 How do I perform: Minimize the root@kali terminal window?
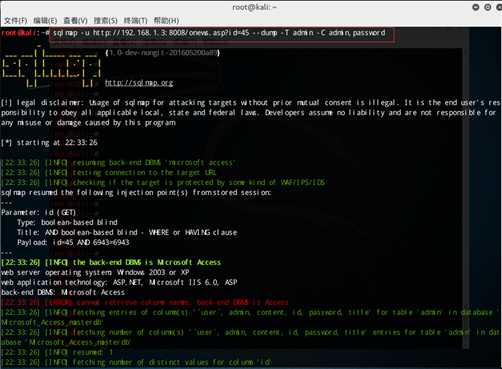[476, 7]
